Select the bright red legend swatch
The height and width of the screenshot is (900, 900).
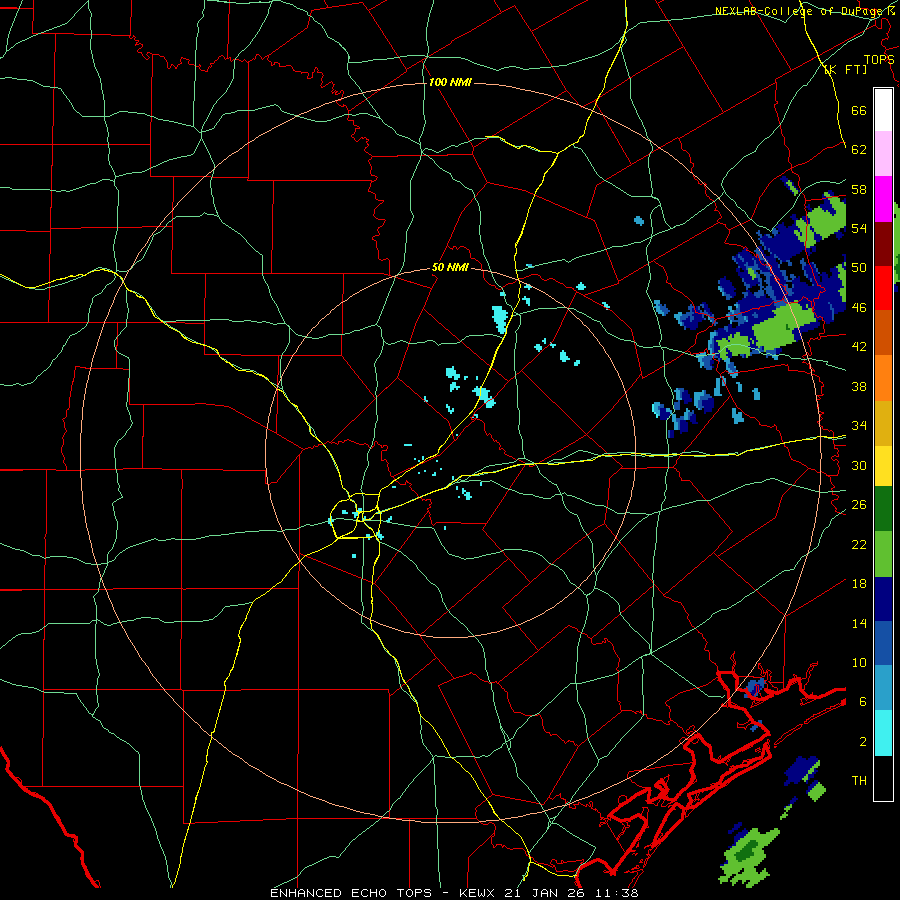point(883,288)
